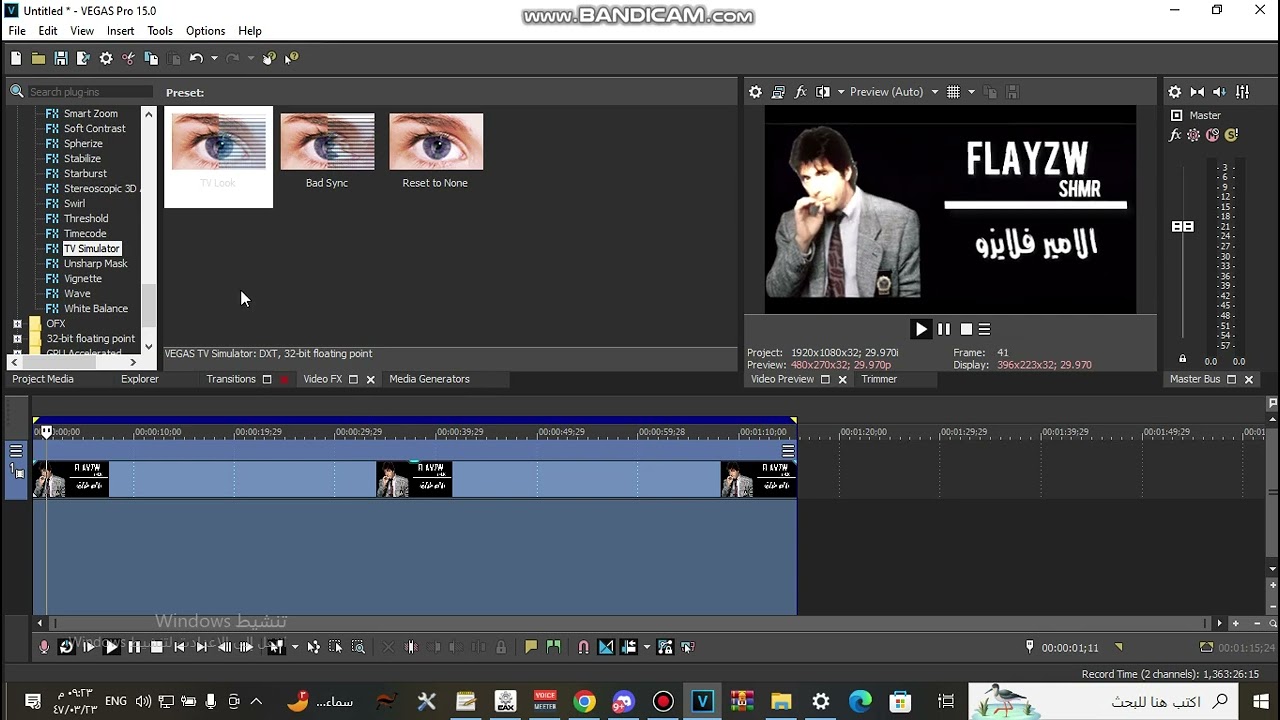This screenshot has width=1280, height=720.
Task: Expand the 32-bit floating point folder
Action: pos(17,339)
